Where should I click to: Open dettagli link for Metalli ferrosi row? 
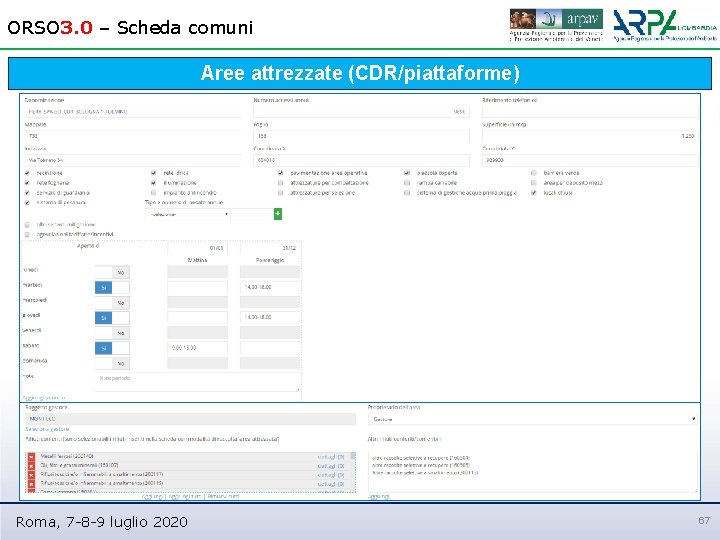[x=331, y=457]
